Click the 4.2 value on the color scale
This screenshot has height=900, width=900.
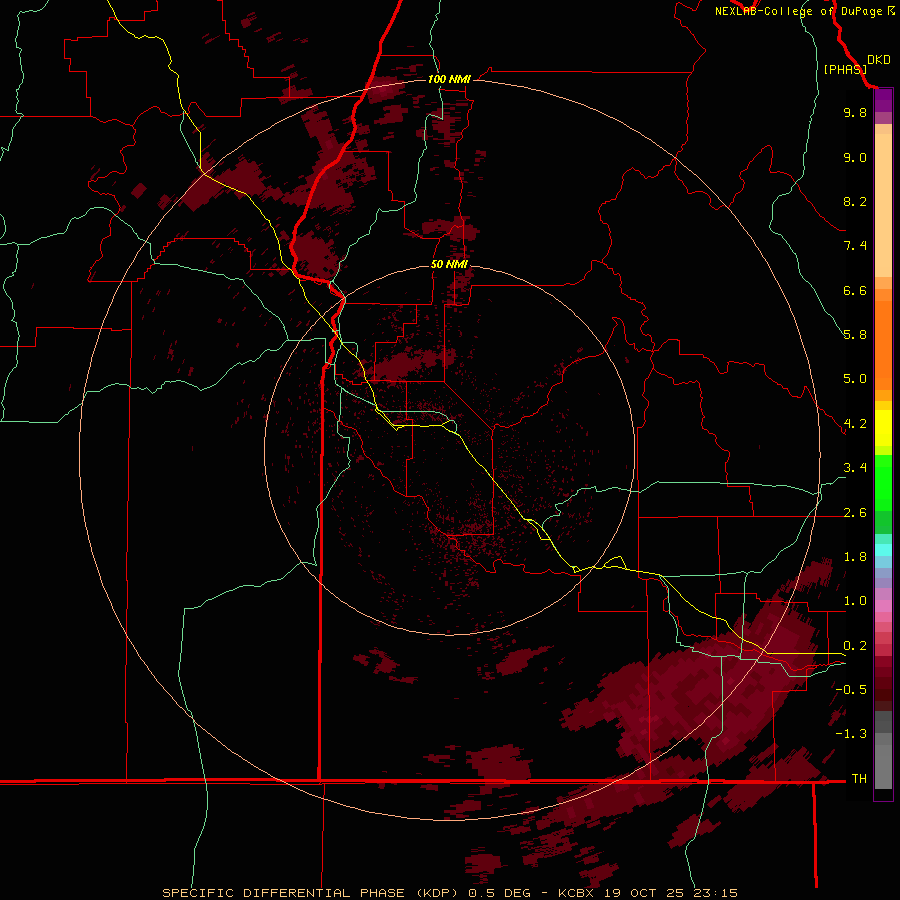point(855,424)
